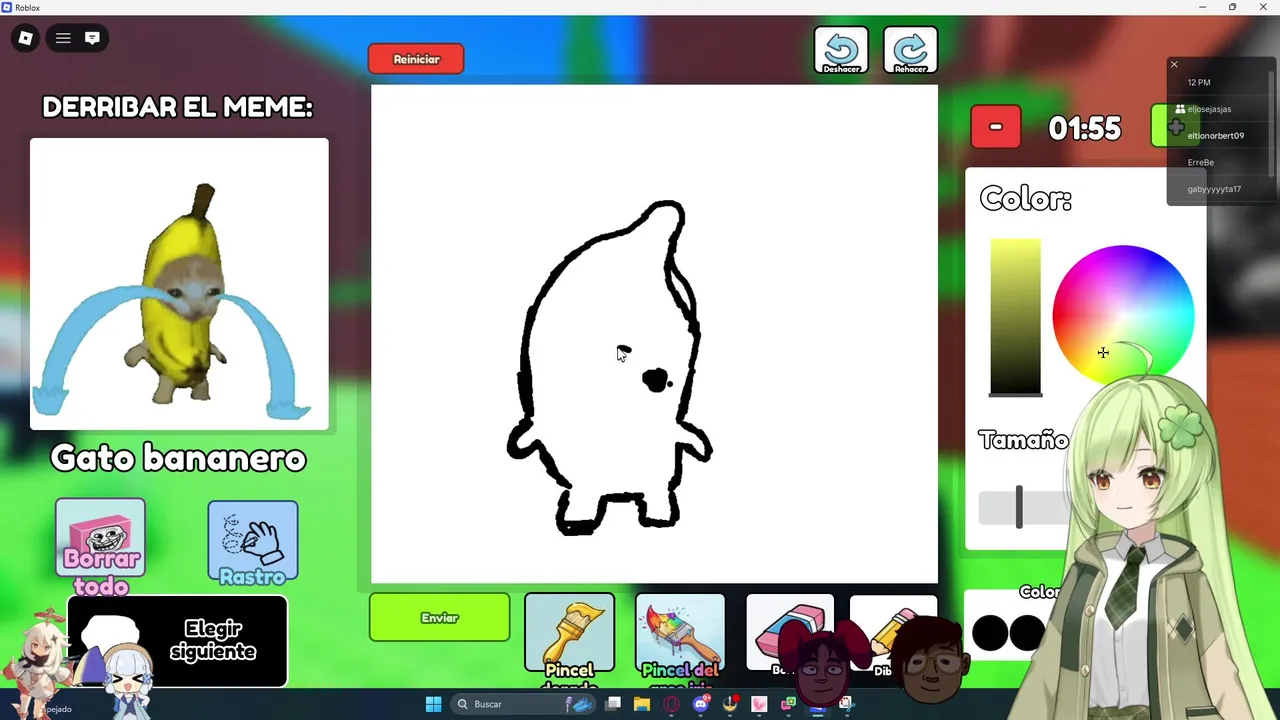Screen dimensions: 1280x720
Task: Select player eltionorbert09 in list
Action: (1215, 136)
